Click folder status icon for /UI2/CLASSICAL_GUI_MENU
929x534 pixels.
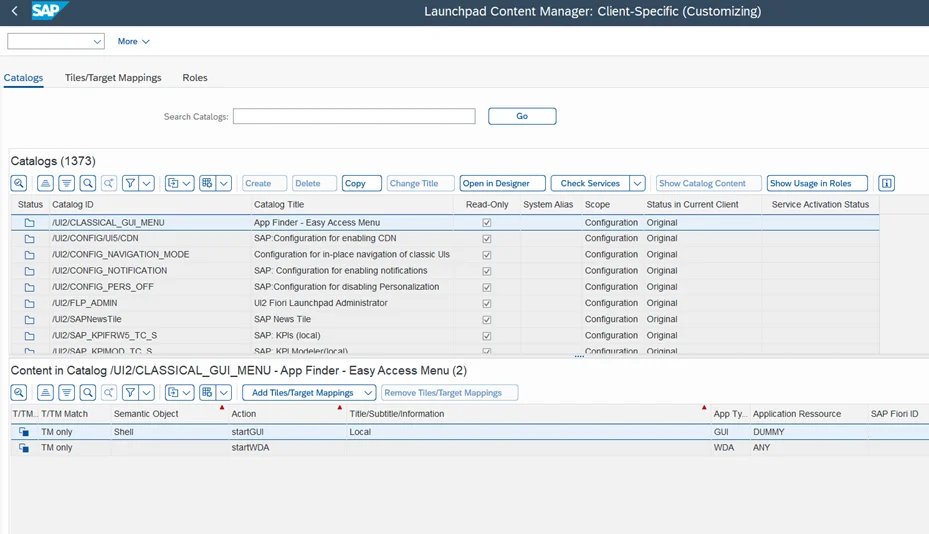[29, 223]
